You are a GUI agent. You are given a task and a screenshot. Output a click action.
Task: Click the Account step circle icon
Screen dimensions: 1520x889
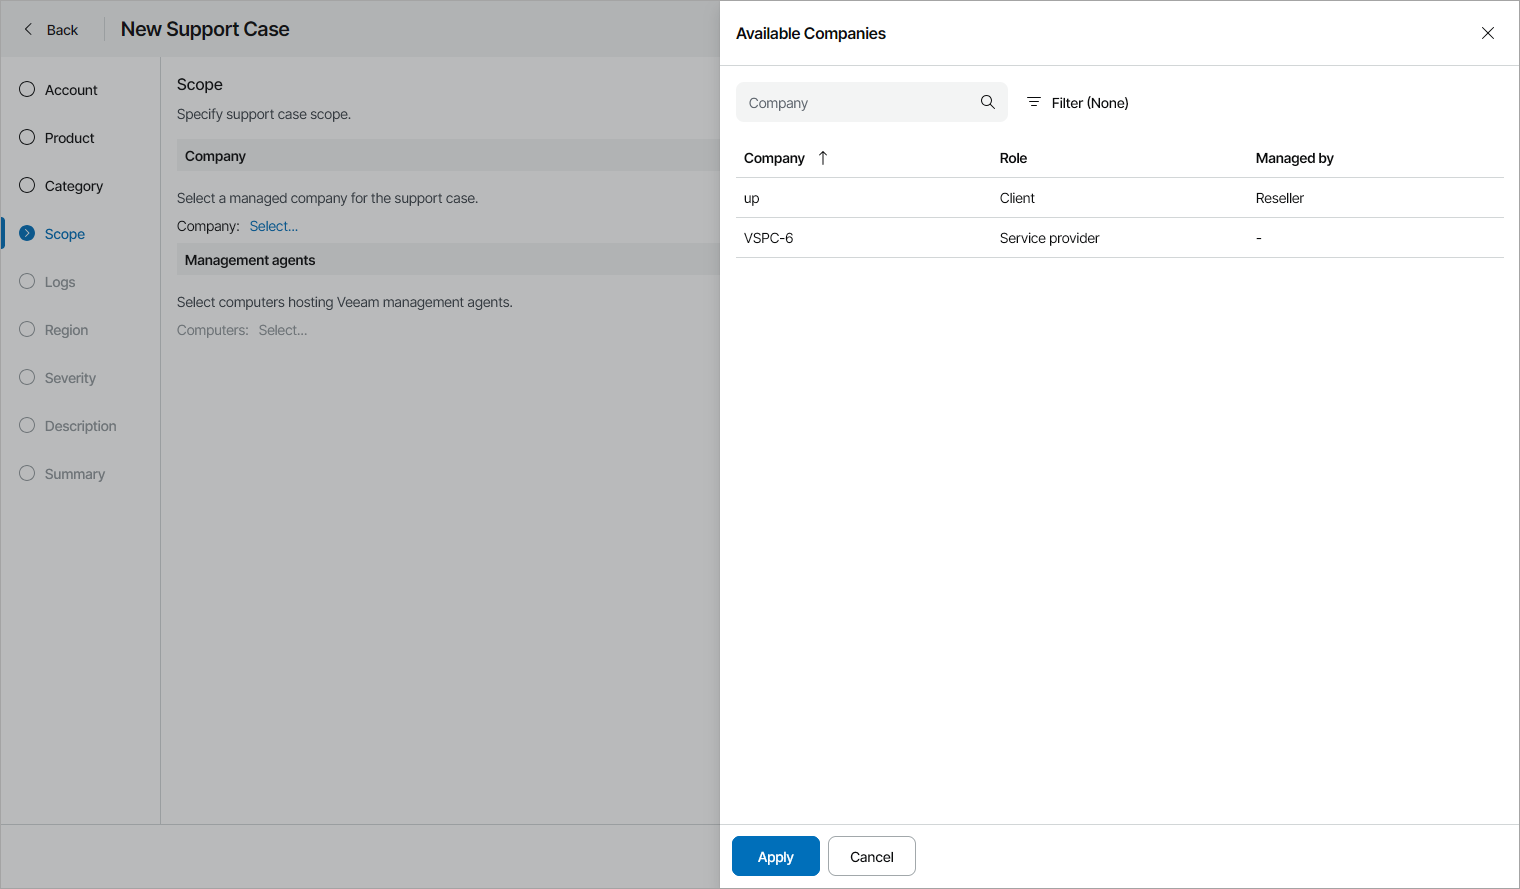(x=27, y=90)
